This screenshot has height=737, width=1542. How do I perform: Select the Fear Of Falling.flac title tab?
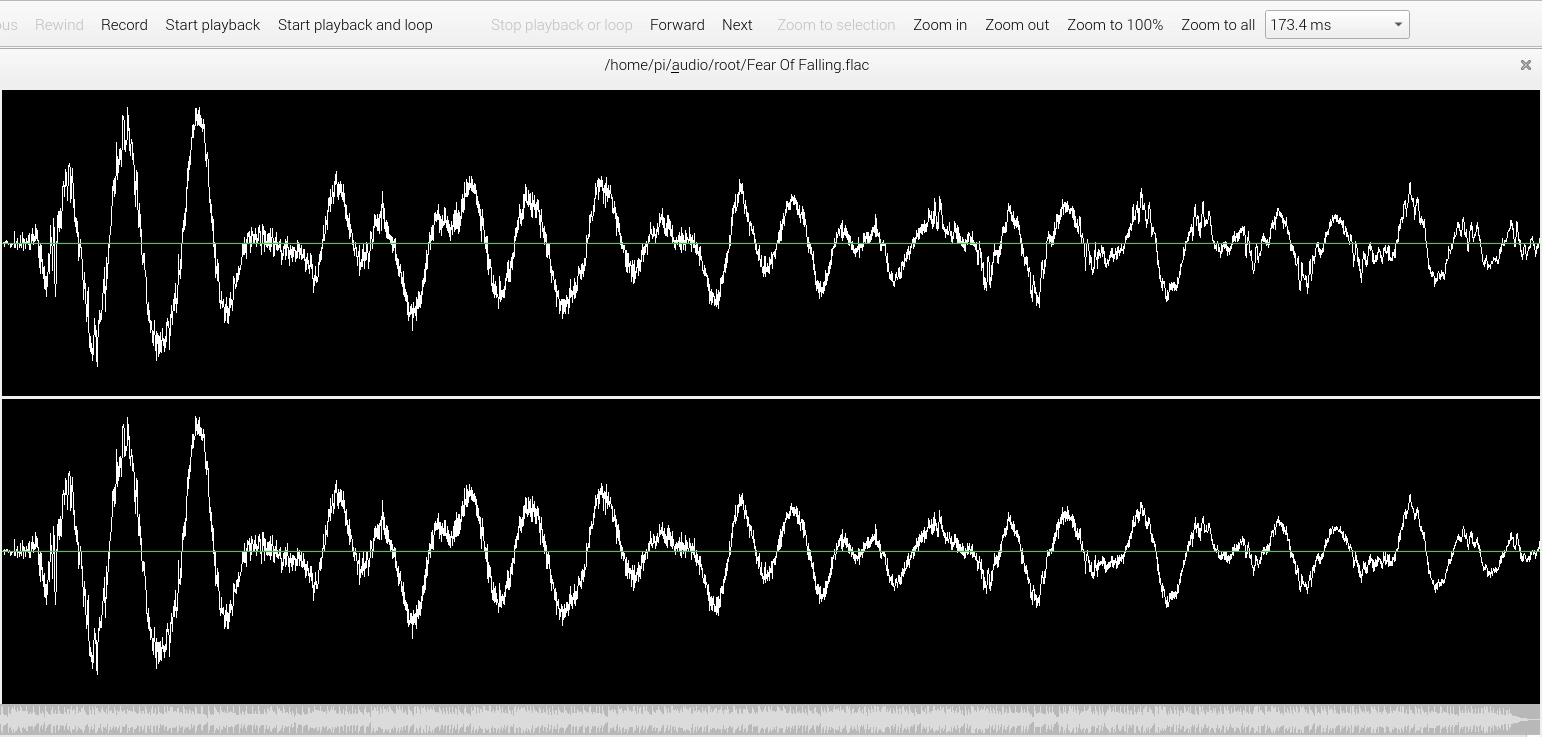(x=737, y=65)
